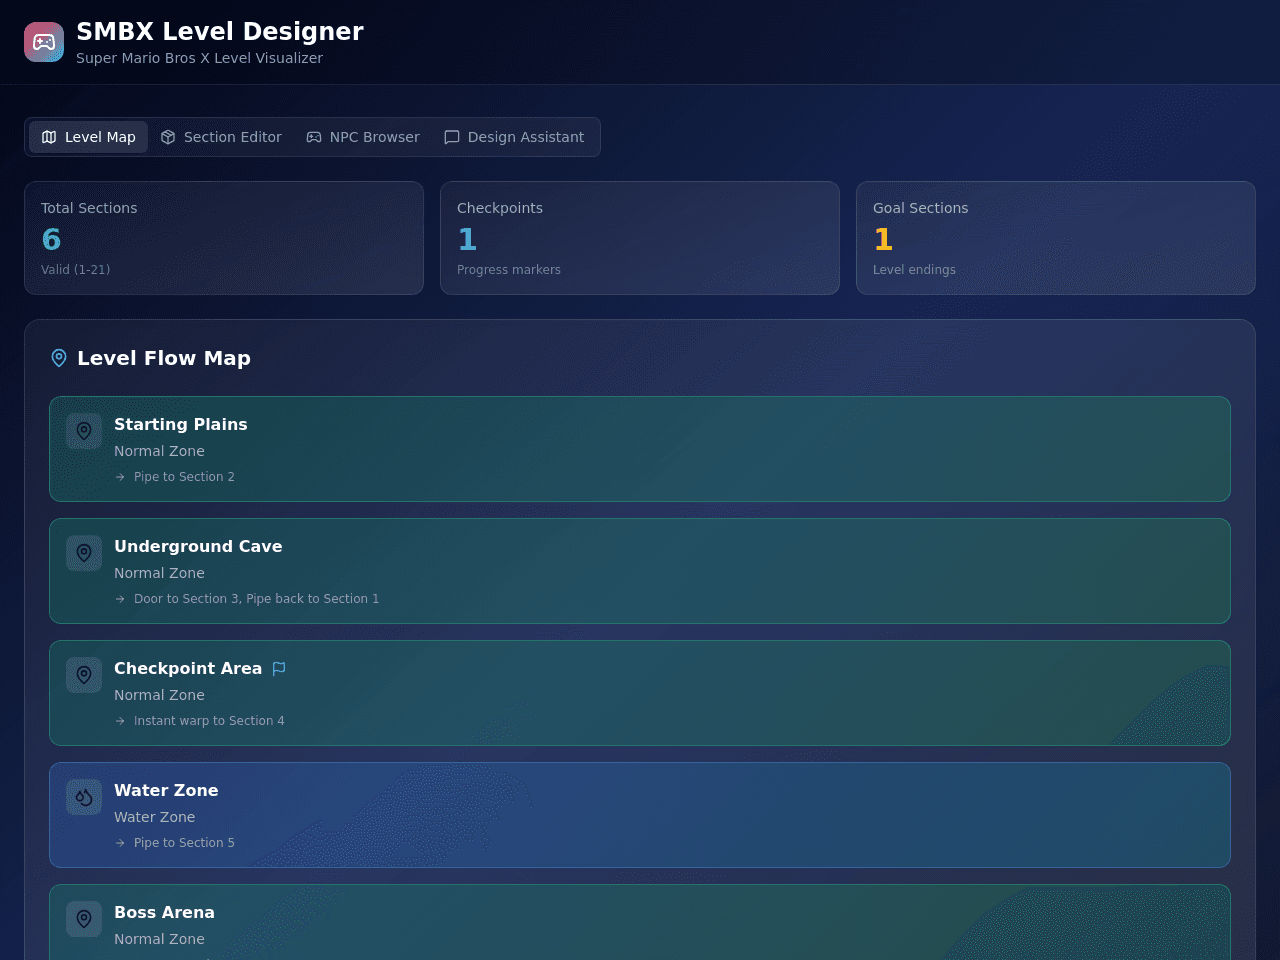The width and height of the screenshot is (1280, 960).
Task: Click the Starting Plains pin icon
Action: (84, 431)
